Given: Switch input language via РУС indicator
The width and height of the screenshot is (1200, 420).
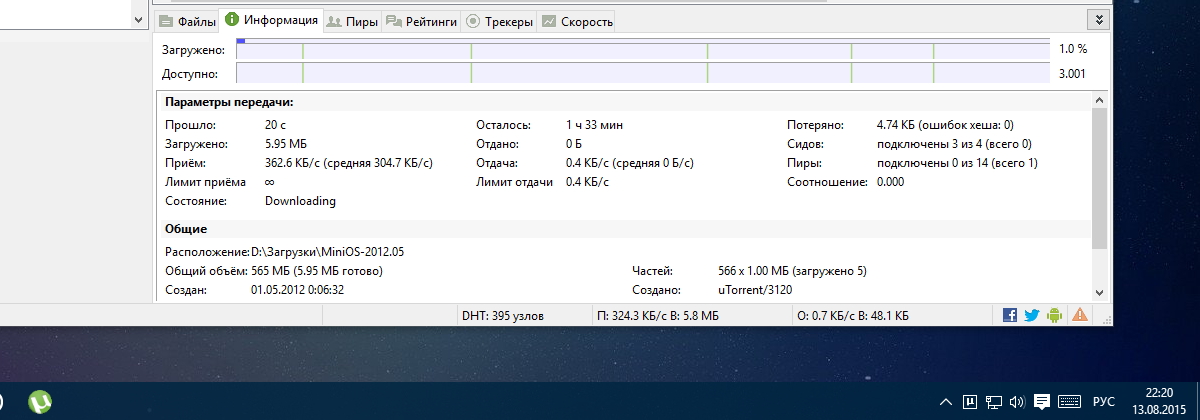Looking at the screenshot, I should coord(1103,402).
